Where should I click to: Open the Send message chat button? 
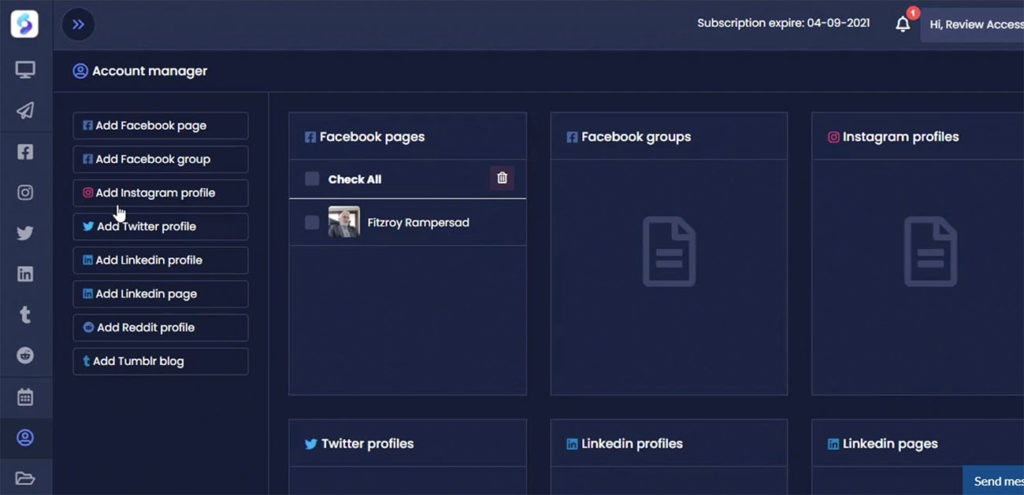click(993, 481)
